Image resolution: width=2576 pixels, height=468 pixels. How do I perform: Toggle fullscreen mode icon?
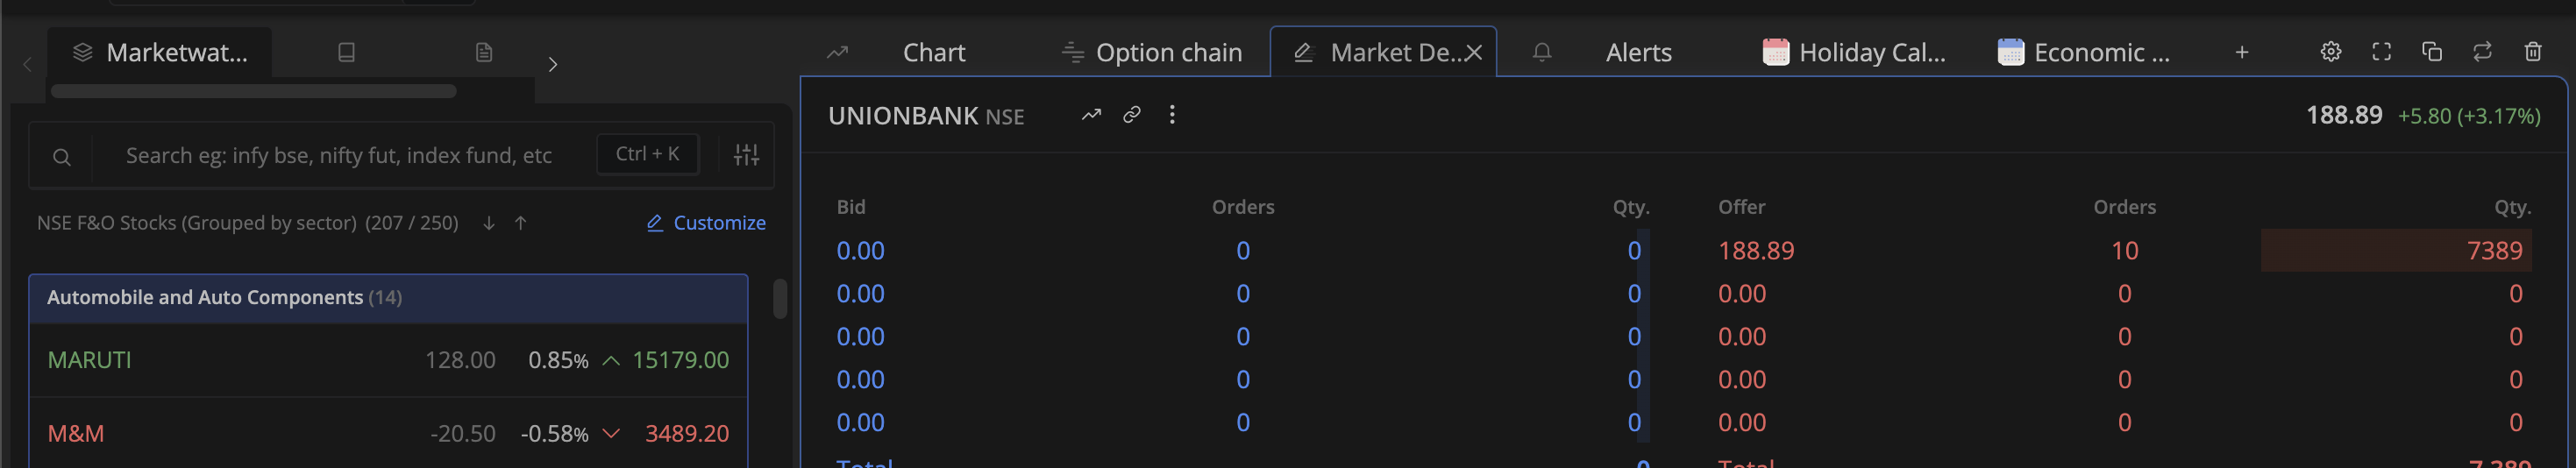click(x=2381, y=52)
